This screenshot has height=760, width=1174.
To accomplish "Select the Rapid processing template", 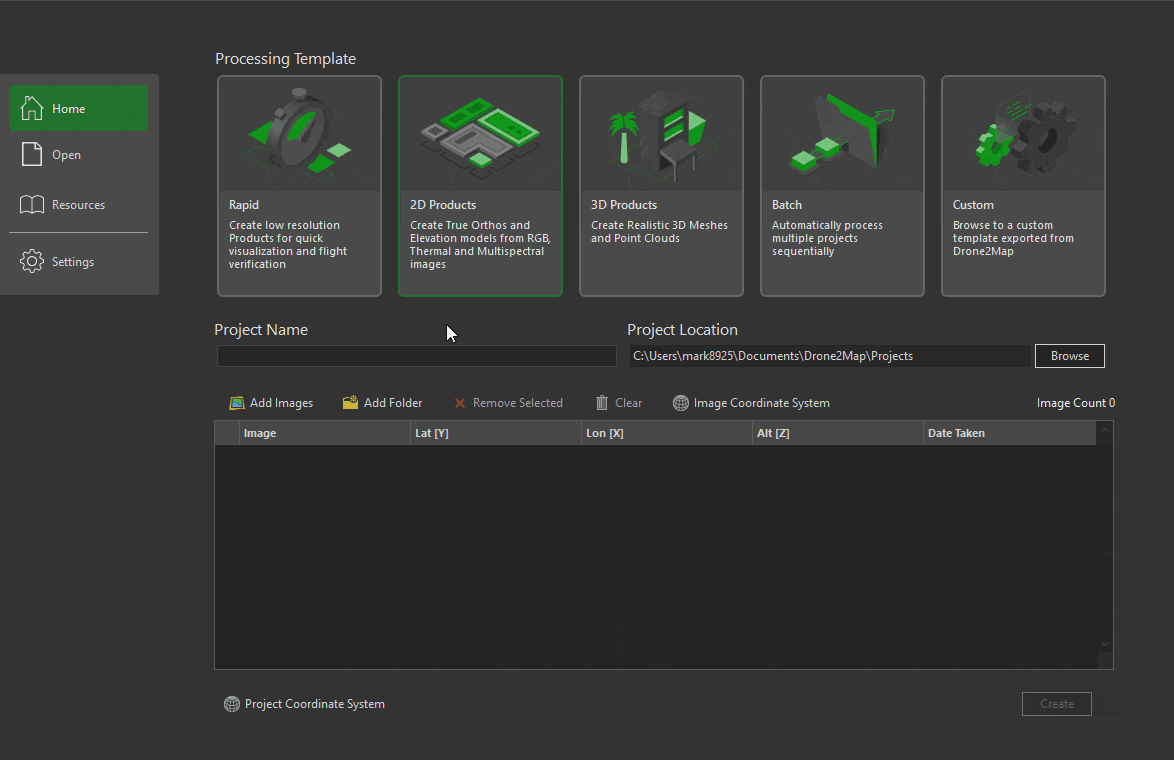I will coord(299,186).
